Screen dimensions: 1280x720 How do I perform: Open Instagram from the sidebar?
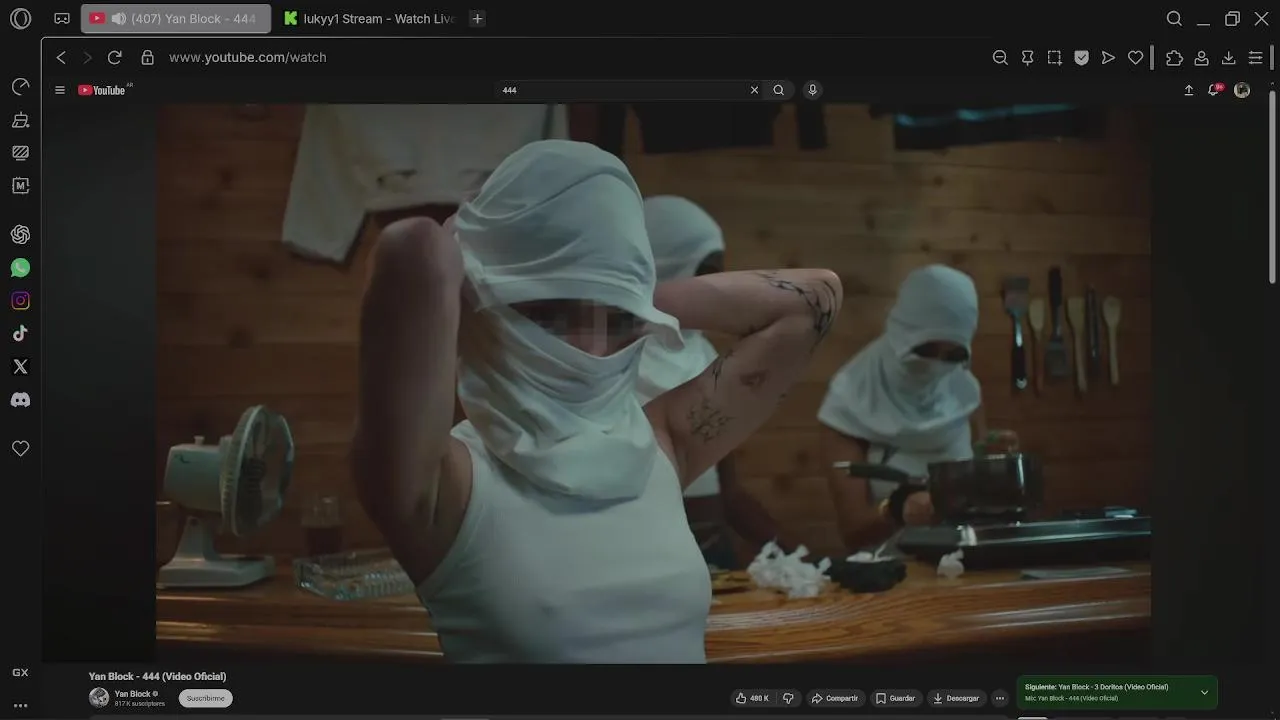click(x=20, y=301)
